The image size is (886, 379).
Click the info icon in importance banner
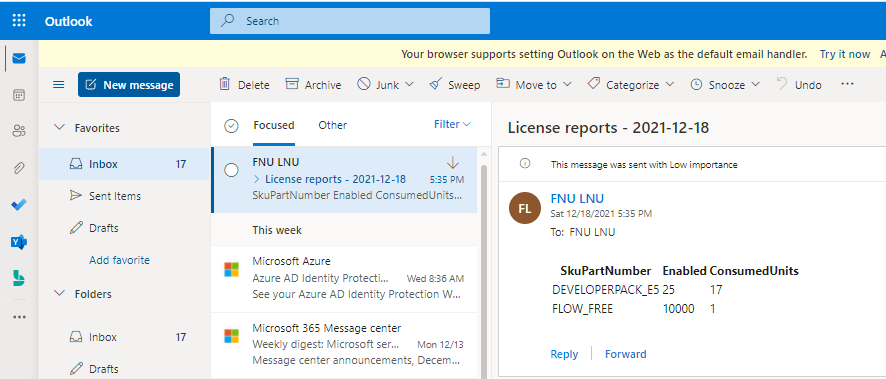(x=525, y=163)
